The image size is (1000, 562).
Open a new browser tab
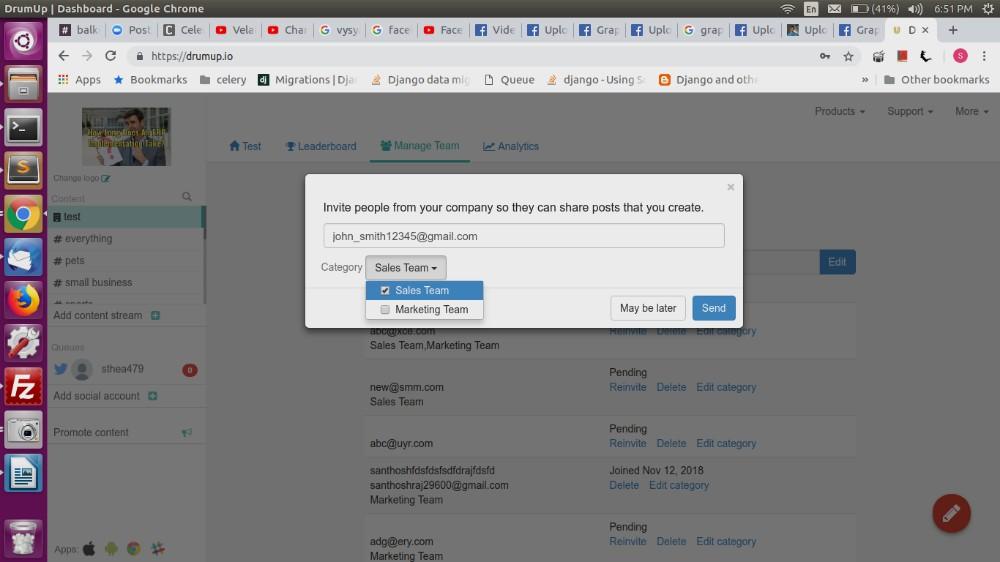click(953, 30)
